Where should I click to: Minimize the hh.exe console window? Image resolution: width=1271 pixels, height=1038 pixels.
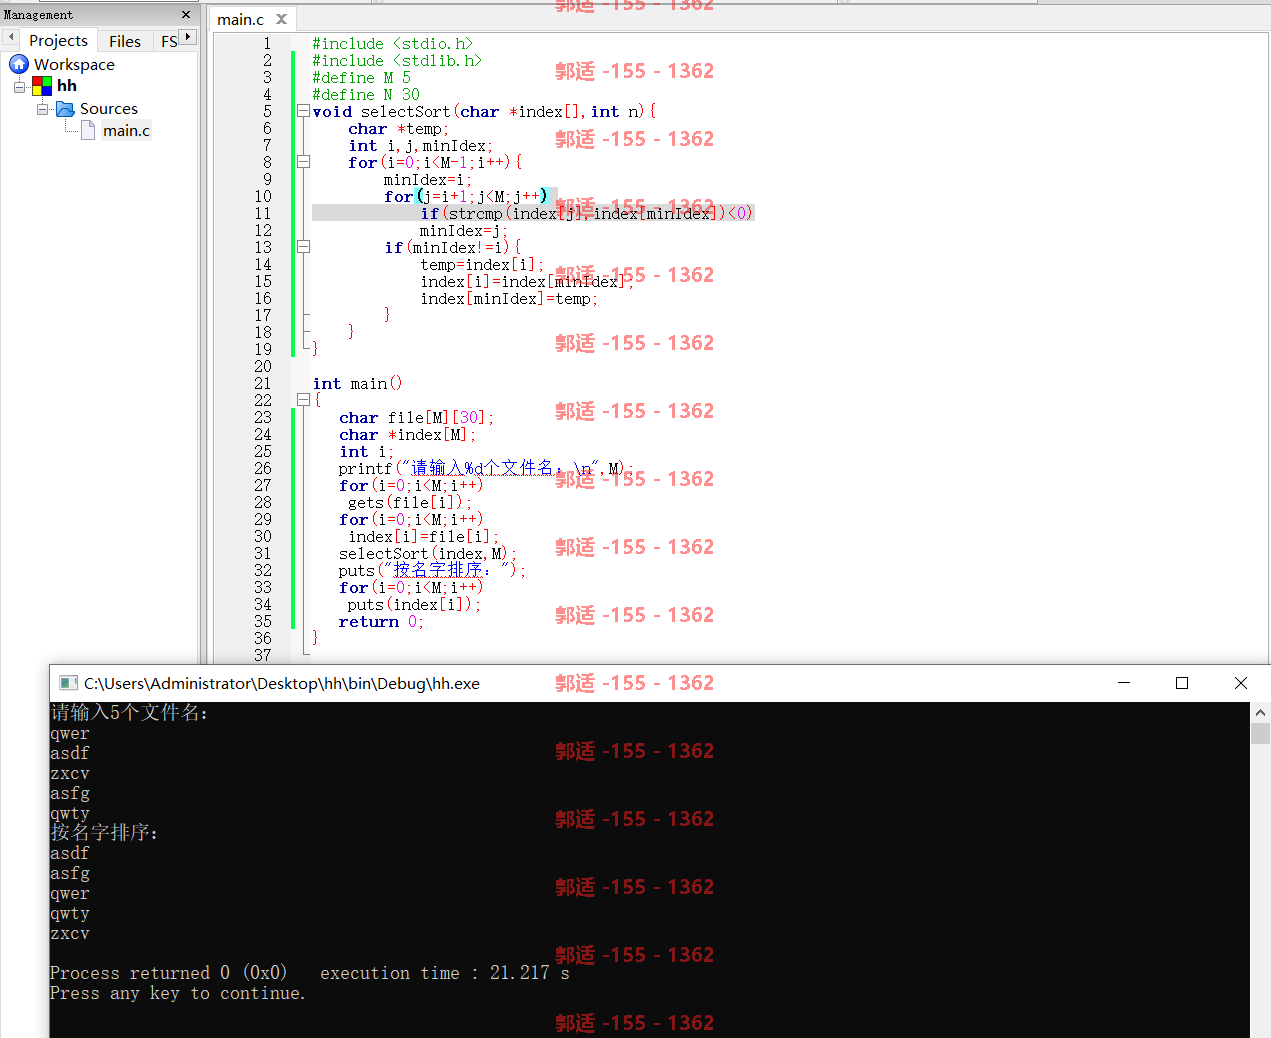point(1124,683)
